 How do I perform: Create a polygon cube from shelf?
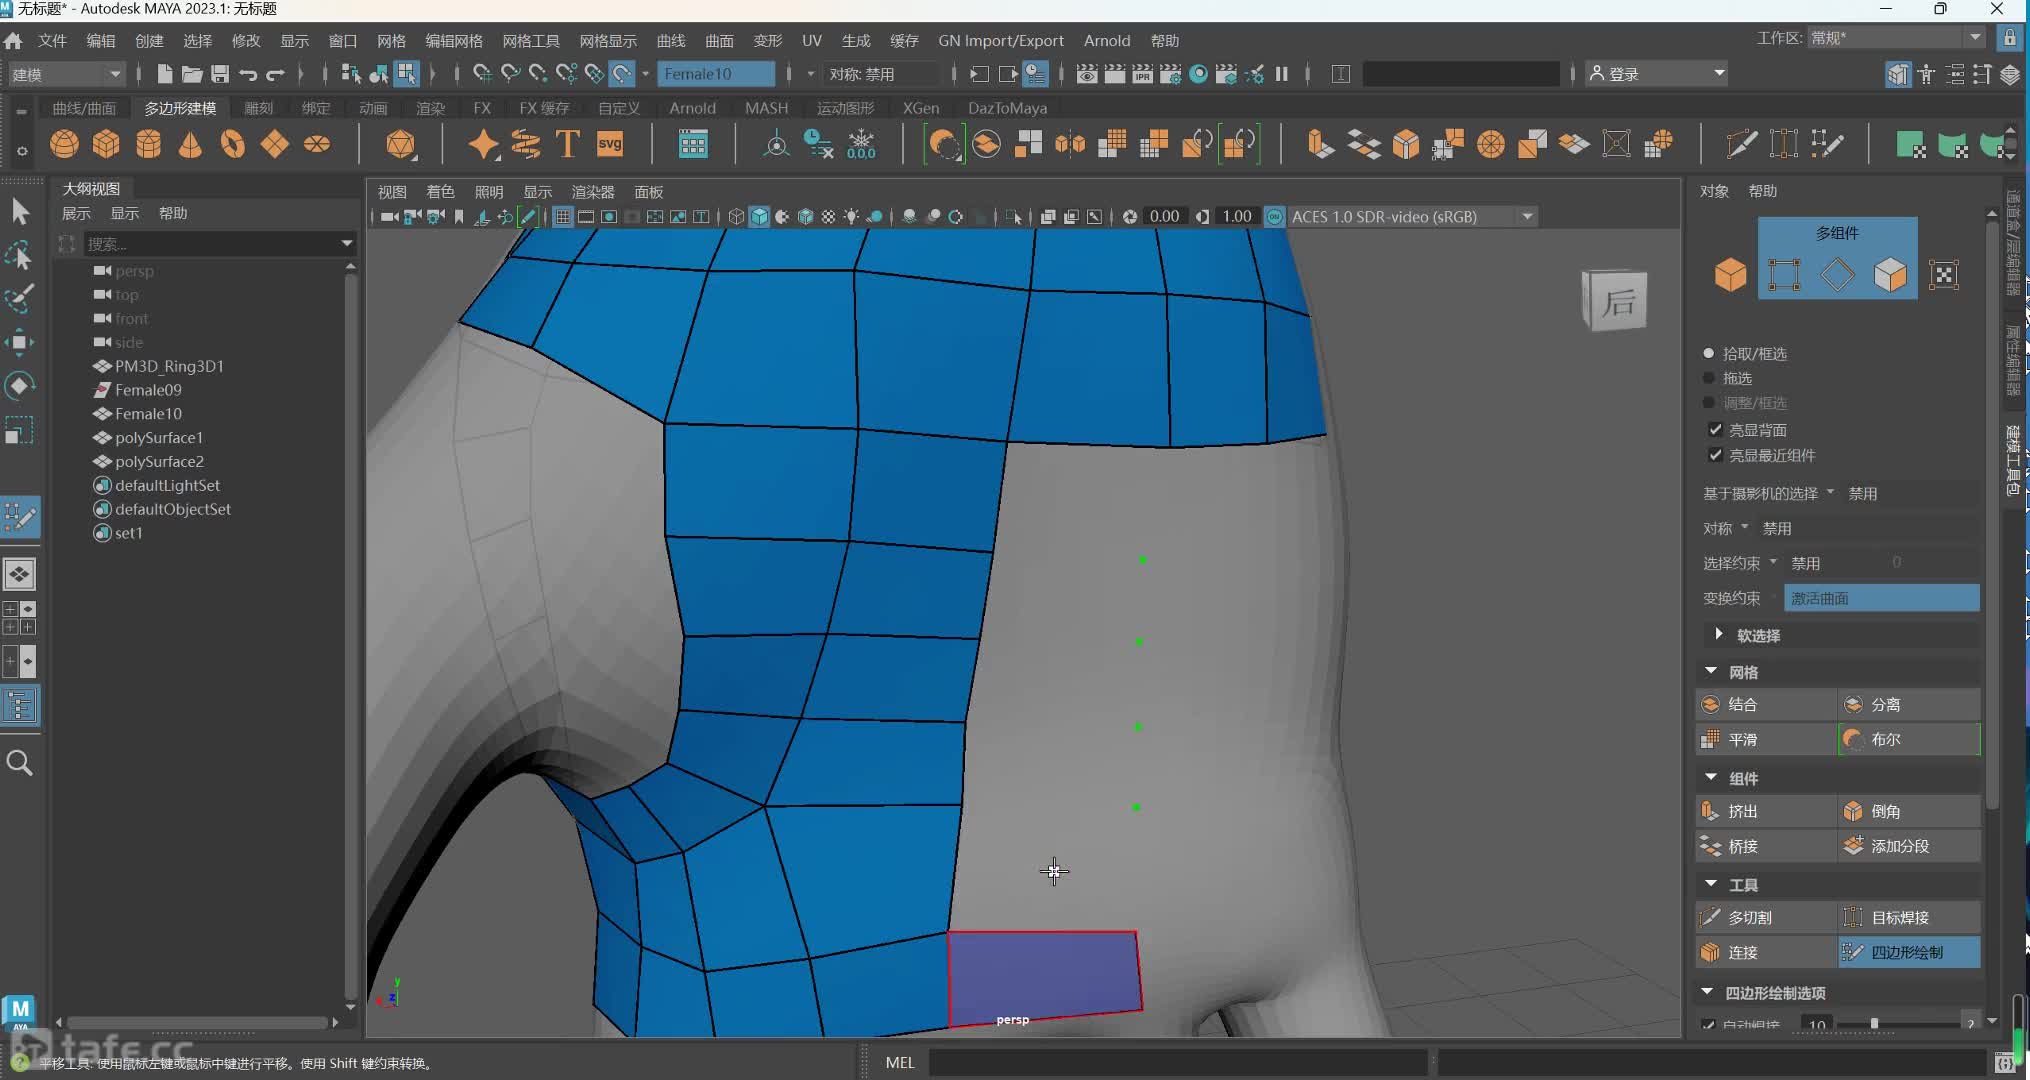106,144
